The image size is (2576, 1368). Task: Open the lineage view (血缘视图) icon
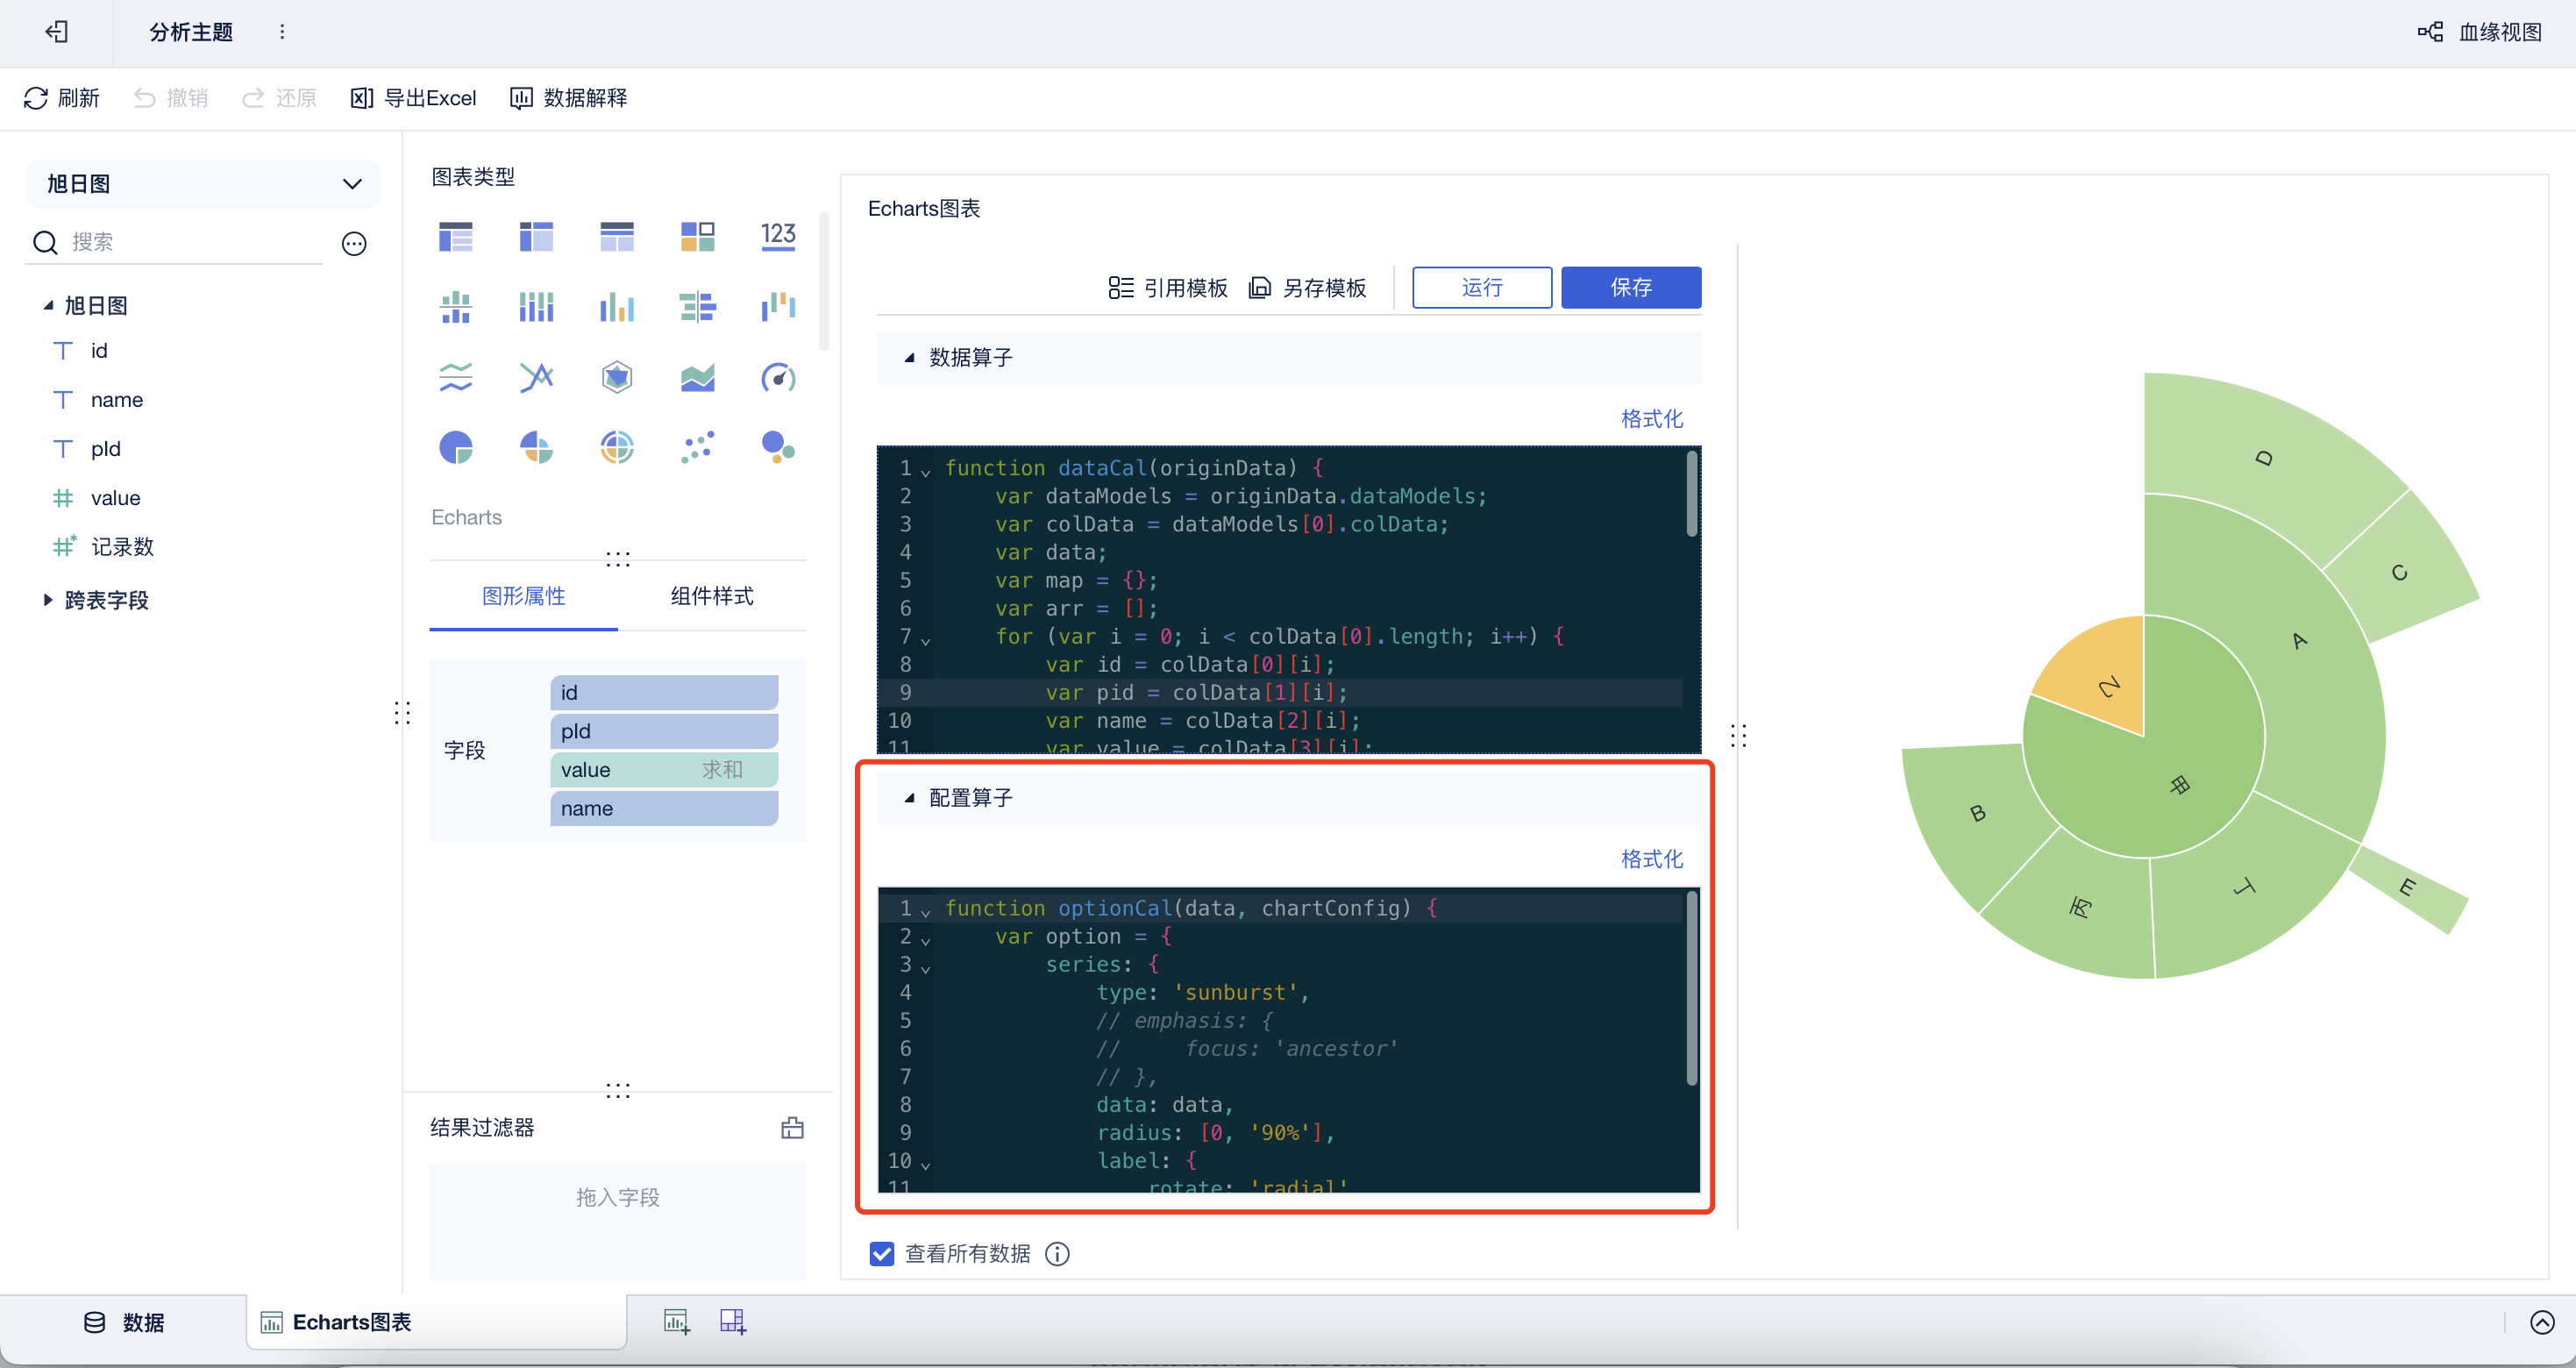[2430, 32]
